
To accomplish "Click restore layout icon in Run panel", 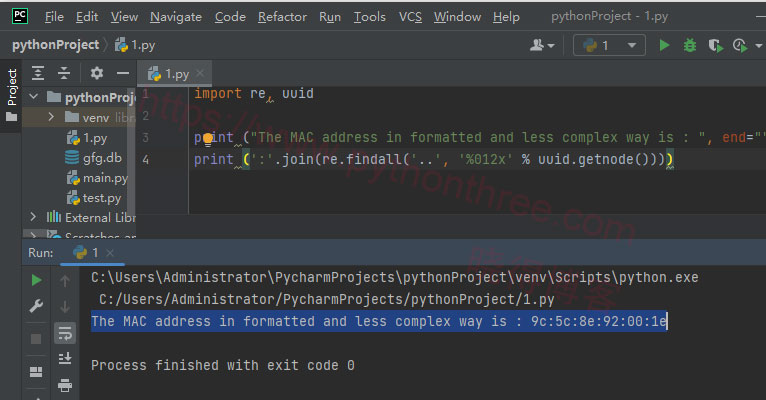I will 36,372.
